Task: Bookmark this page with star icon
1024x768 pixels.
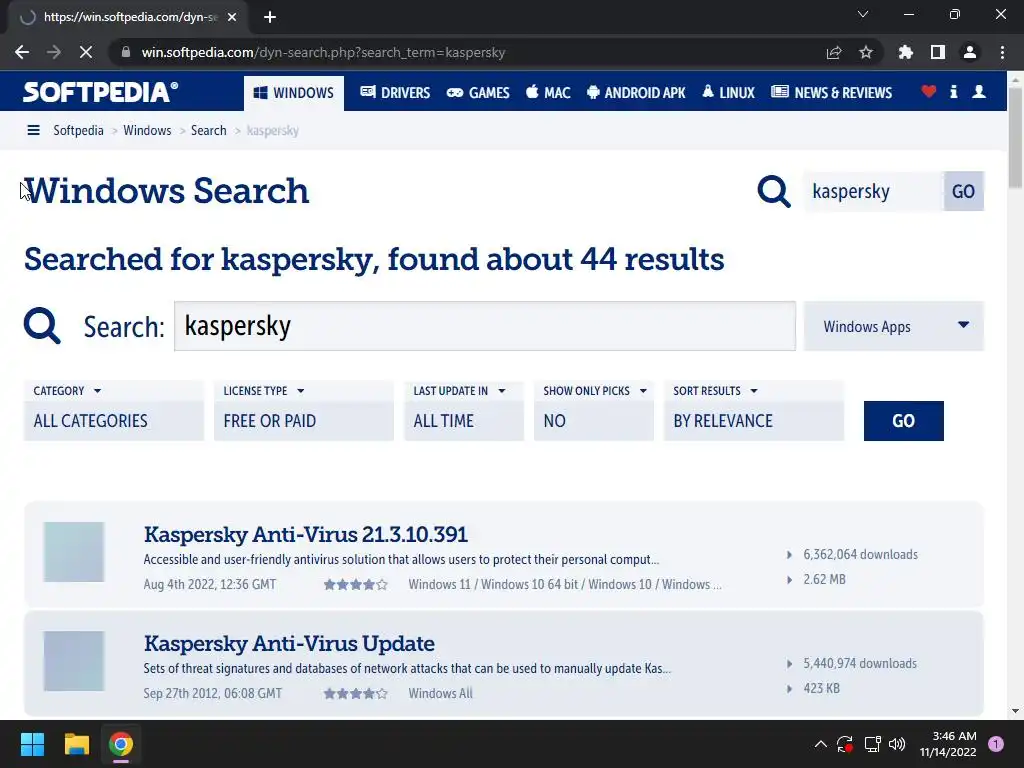Action: click(866, 52)
